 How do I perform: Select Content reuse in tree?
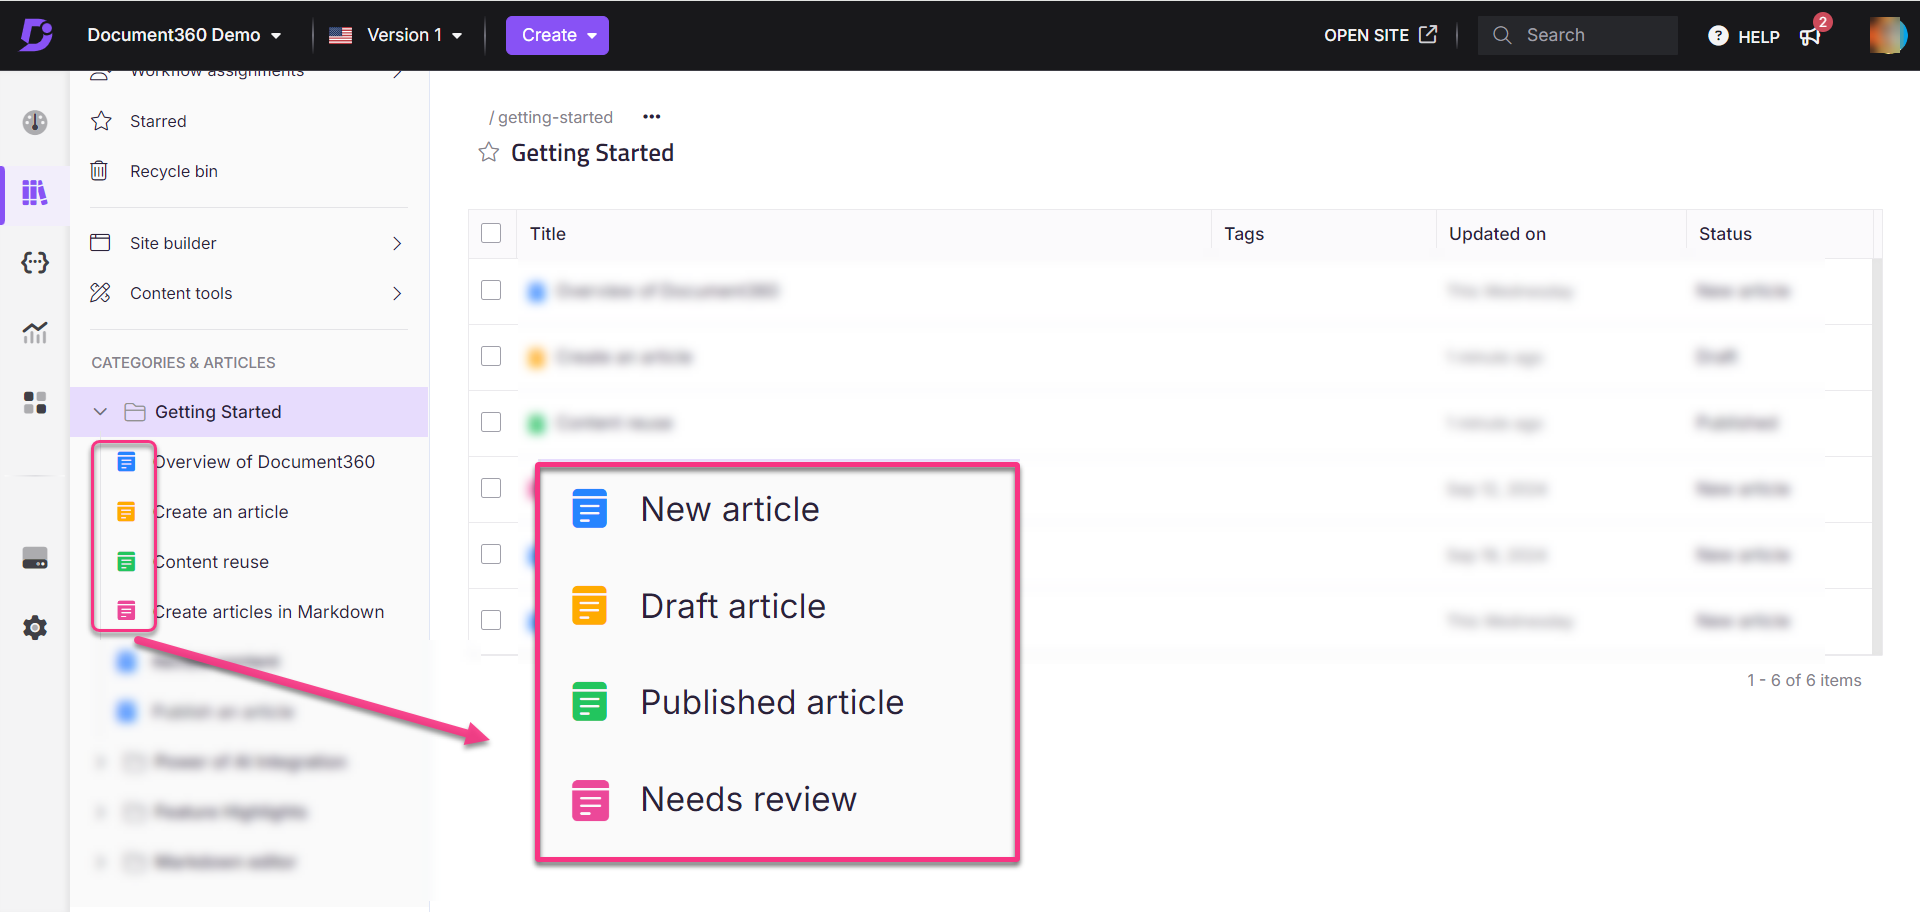coord(211,562)
